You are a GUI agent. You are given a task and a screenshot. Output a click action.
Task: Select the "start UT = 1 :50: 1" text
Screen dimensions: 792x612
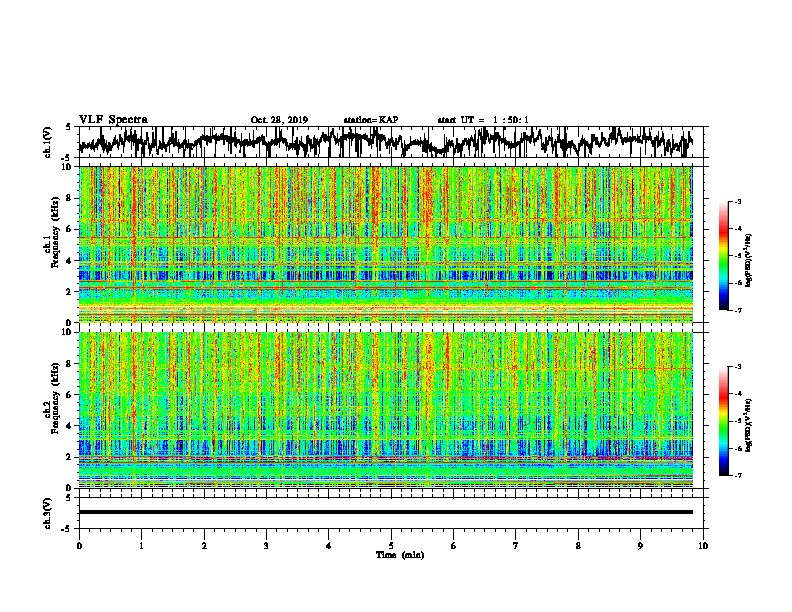(x=483, y=120)
